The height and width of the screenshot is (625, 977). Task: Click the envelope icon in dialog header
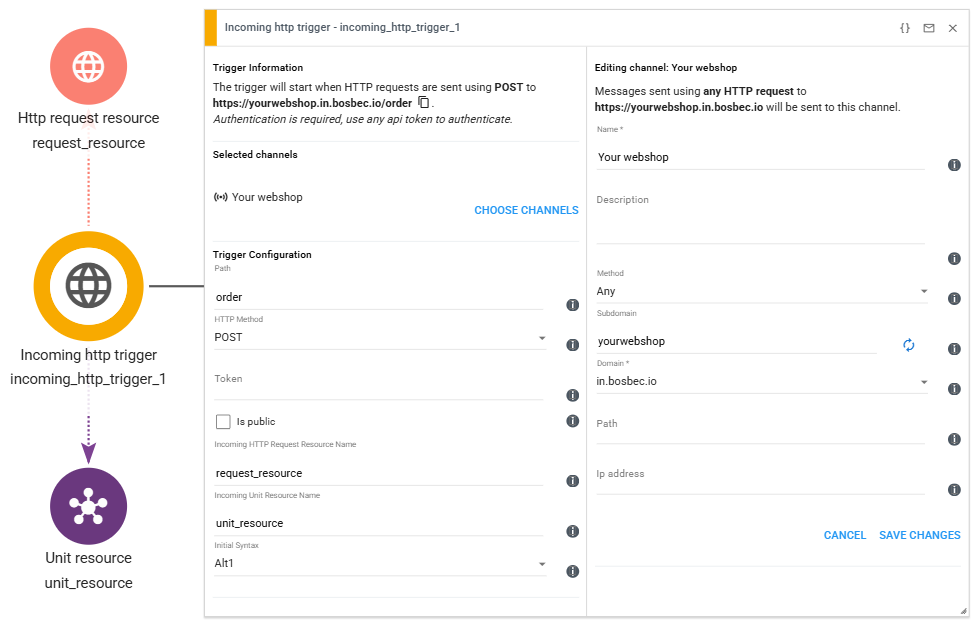(x=929, y=28)
